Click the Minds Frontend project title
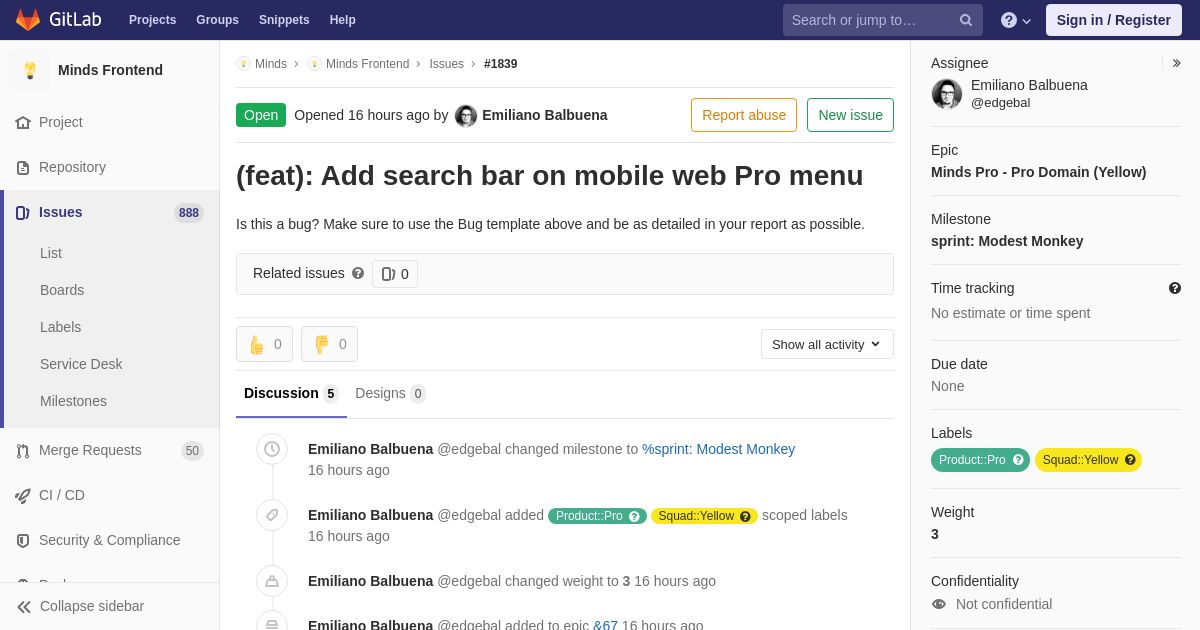 [110, 70]
